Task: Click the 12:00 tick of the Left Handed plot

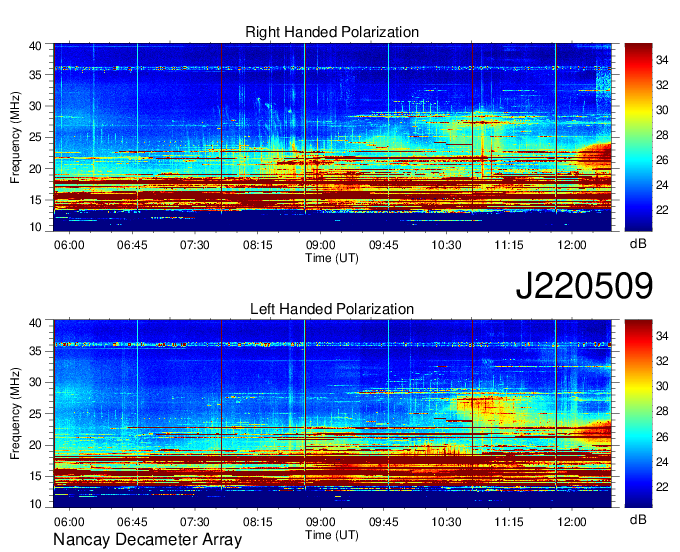Action: click(572, 522)
